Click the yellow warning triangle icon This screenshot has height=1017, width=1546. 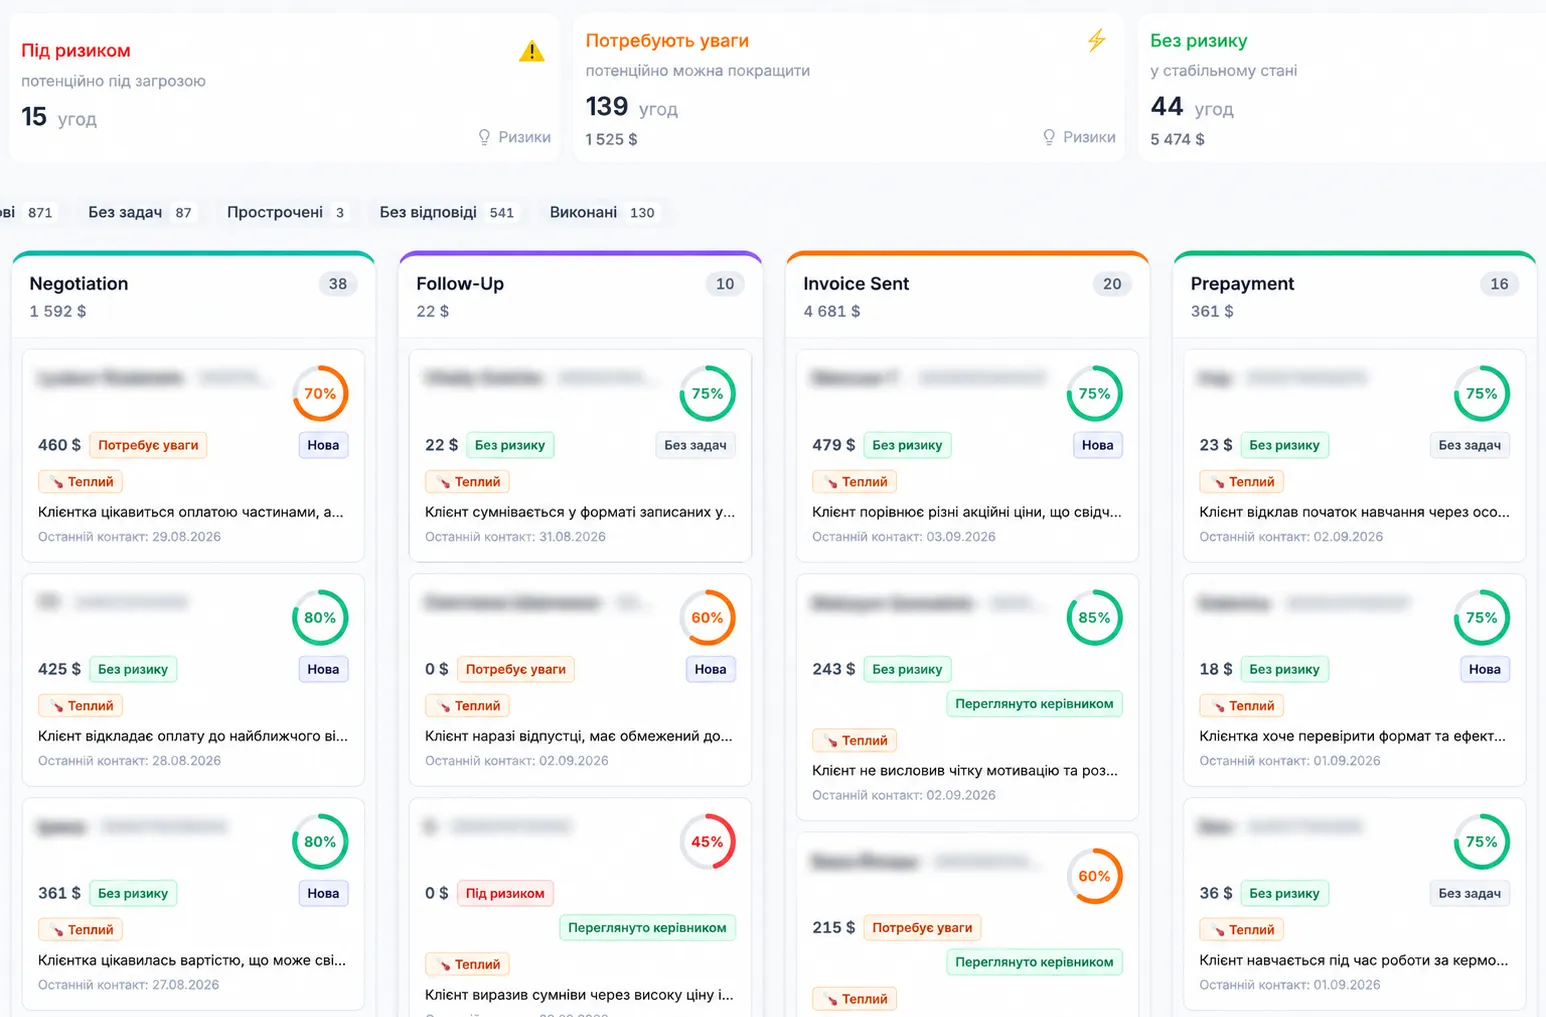click(x=532, y=51)
